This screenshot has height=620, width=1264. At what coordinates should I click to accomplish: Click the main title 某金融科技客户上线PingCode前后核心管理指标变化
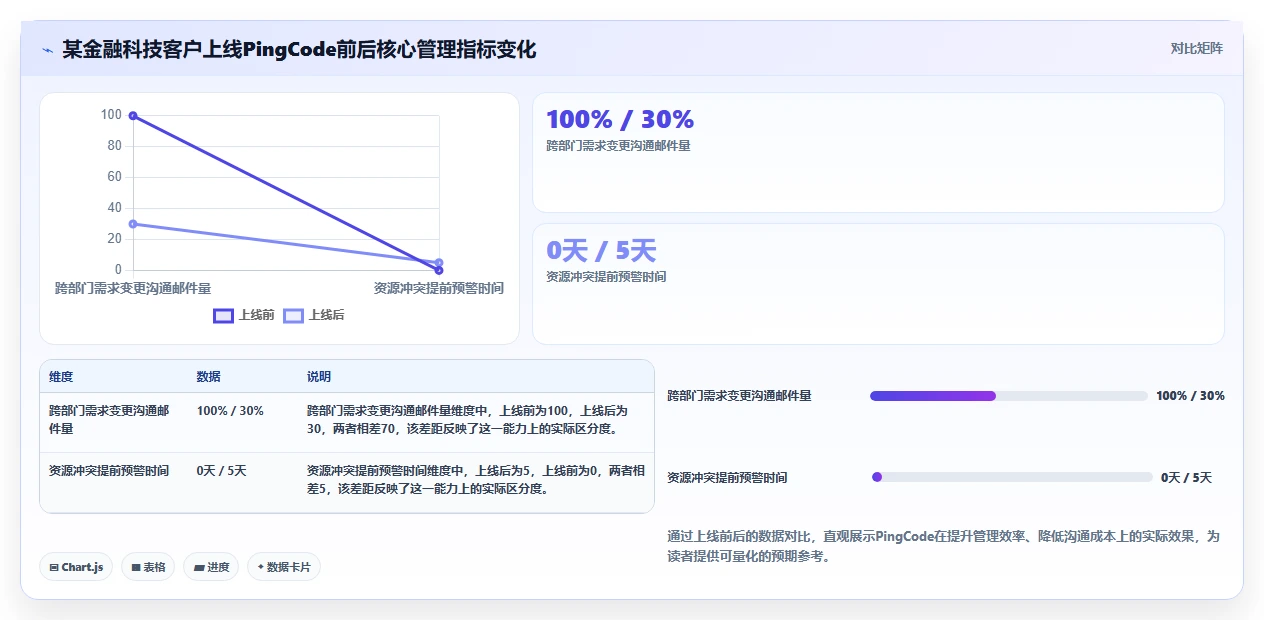click(x=299, y=49)
